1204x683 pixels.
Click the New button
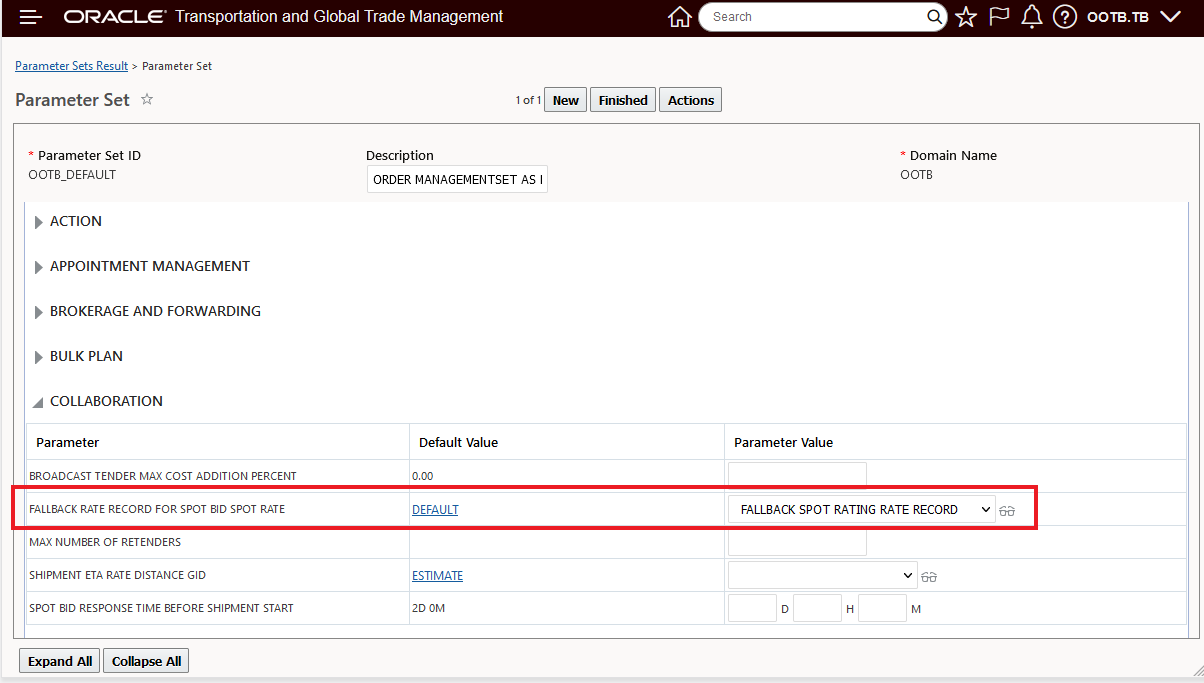(x=566, y=100)
